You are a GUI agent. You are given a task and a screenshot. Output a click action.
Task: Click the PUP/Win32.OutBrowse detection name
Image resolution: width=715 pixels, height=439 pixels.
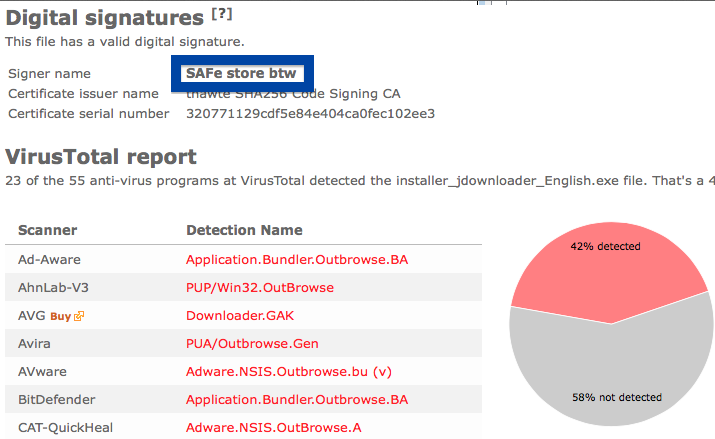pyautogui.click(x=259, y=288)
